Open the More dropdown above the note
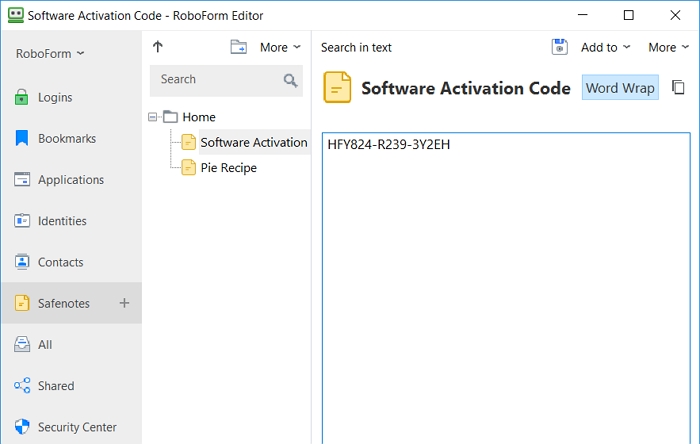This screenshot has width=700, height=444. (668, 47)
